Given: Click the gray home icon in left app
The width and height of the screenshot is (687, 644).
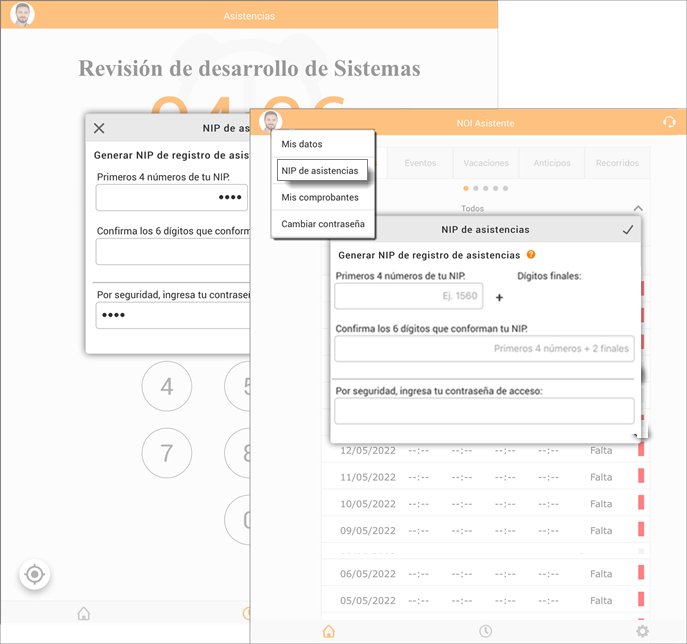Looking at the screenshot, I should (84, 613).
